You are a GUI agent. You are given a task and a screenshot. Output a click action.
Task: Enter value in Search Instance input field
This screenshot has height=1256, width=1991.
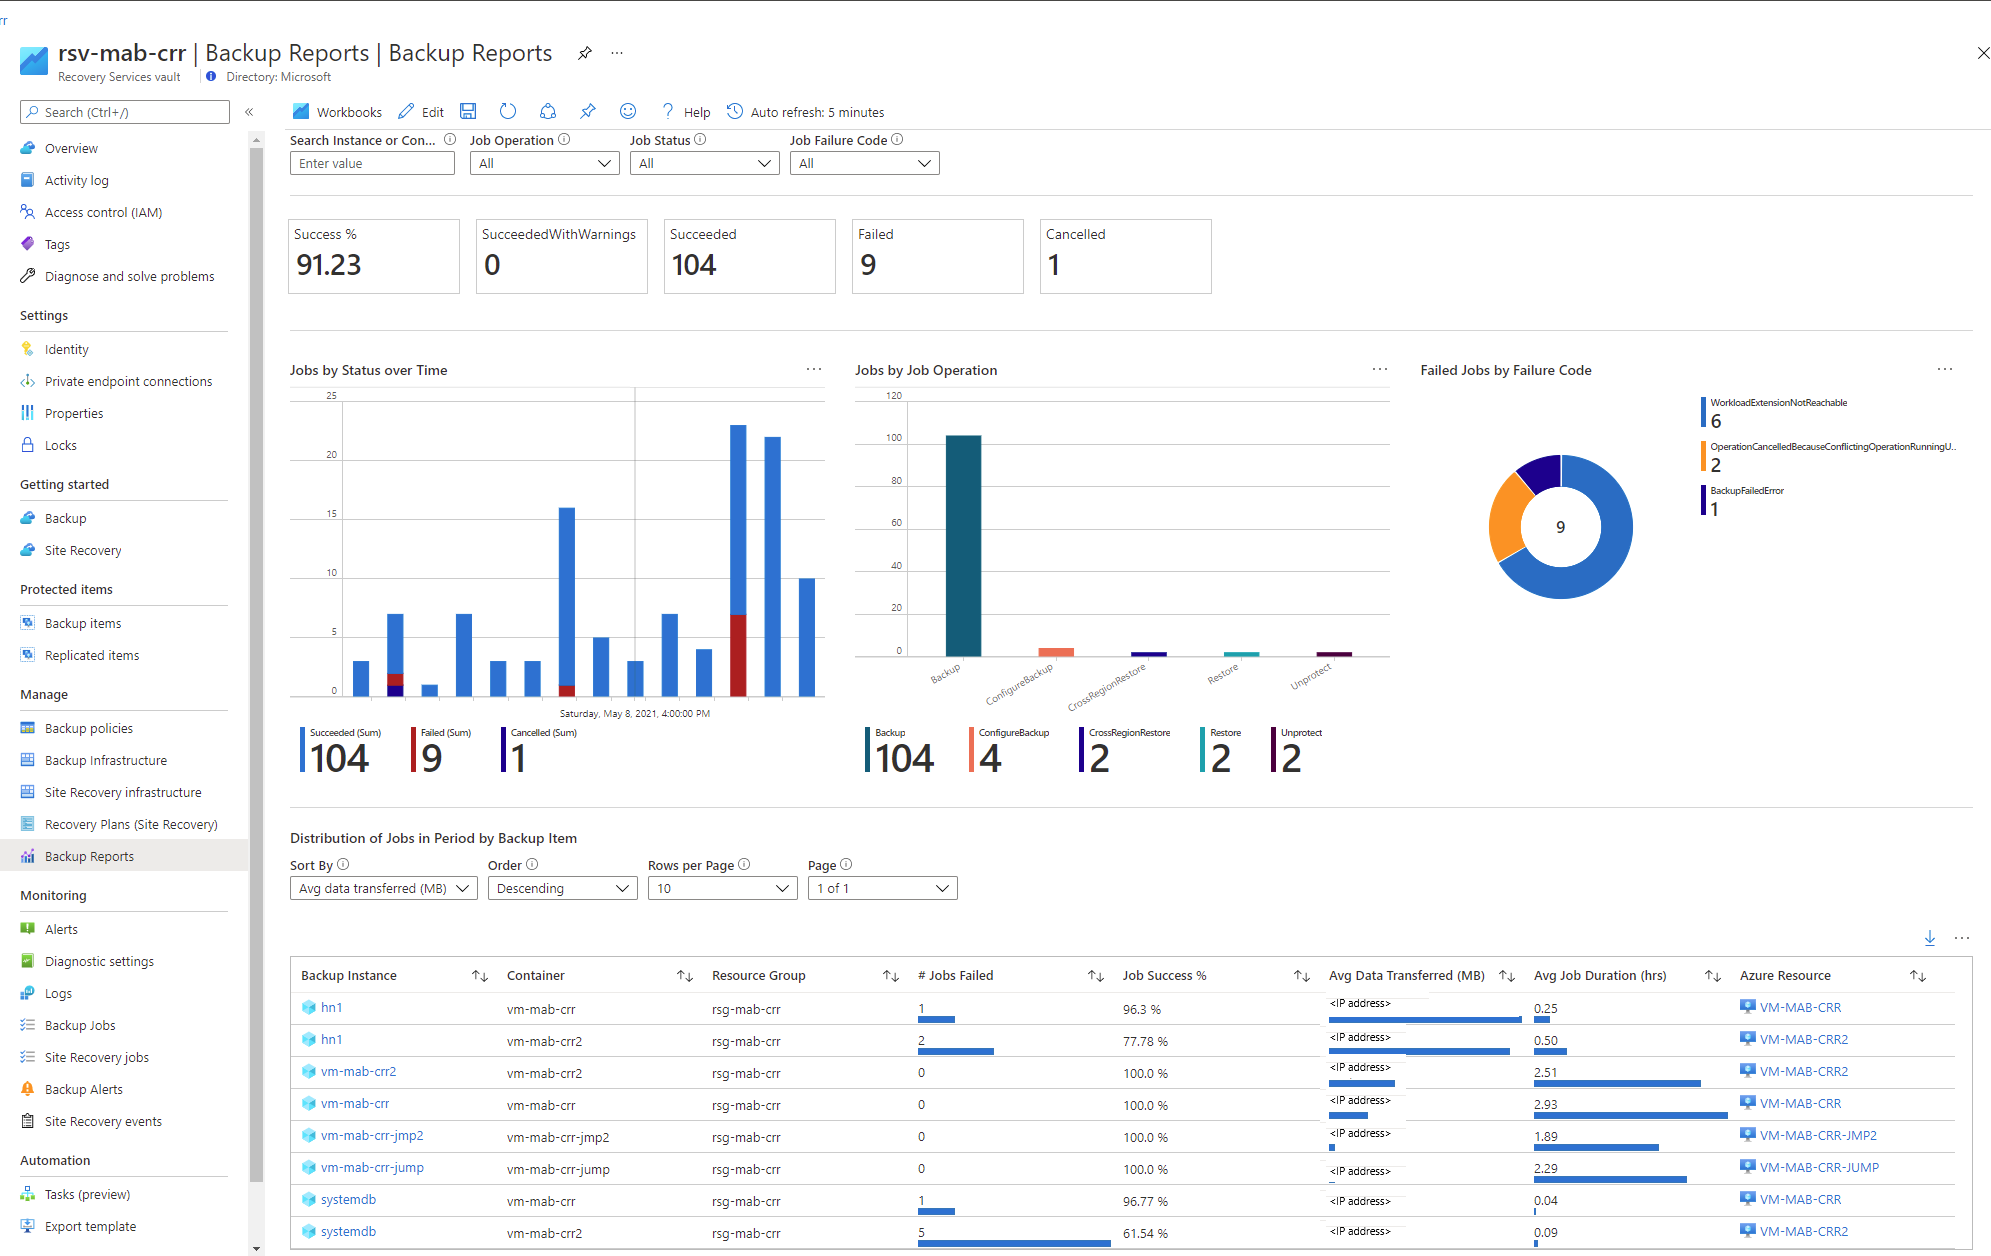(x=372, y=162)
